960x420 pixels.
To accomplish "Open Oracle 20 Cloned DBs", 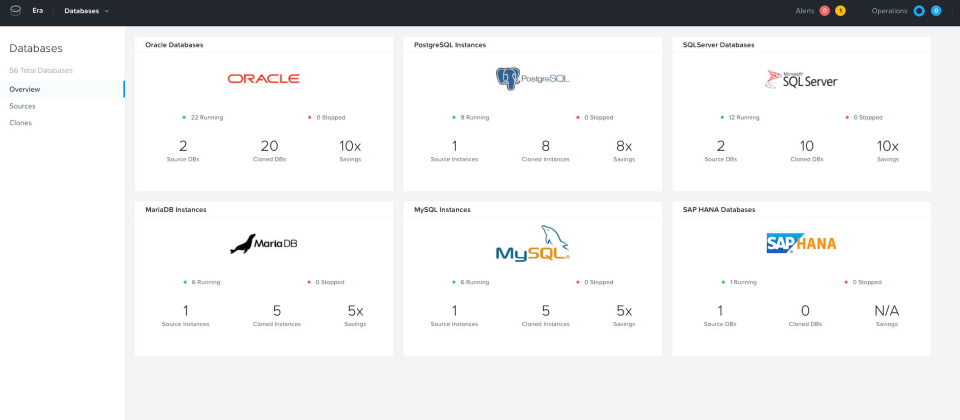I will 269,151.
